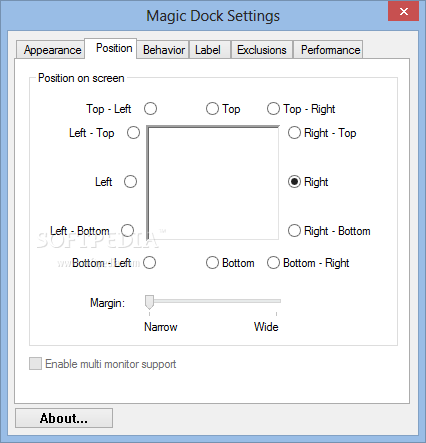Choose the Right - Bottom radio button

[x=294, y=230]
